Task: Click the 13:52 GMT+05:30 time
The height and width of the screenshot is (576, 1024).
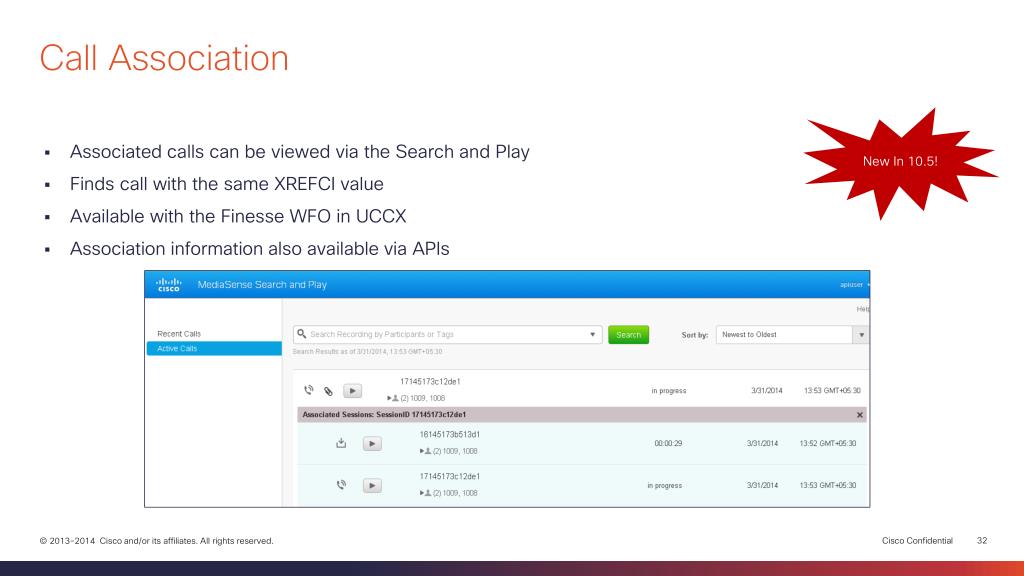Action: (827, 443)
